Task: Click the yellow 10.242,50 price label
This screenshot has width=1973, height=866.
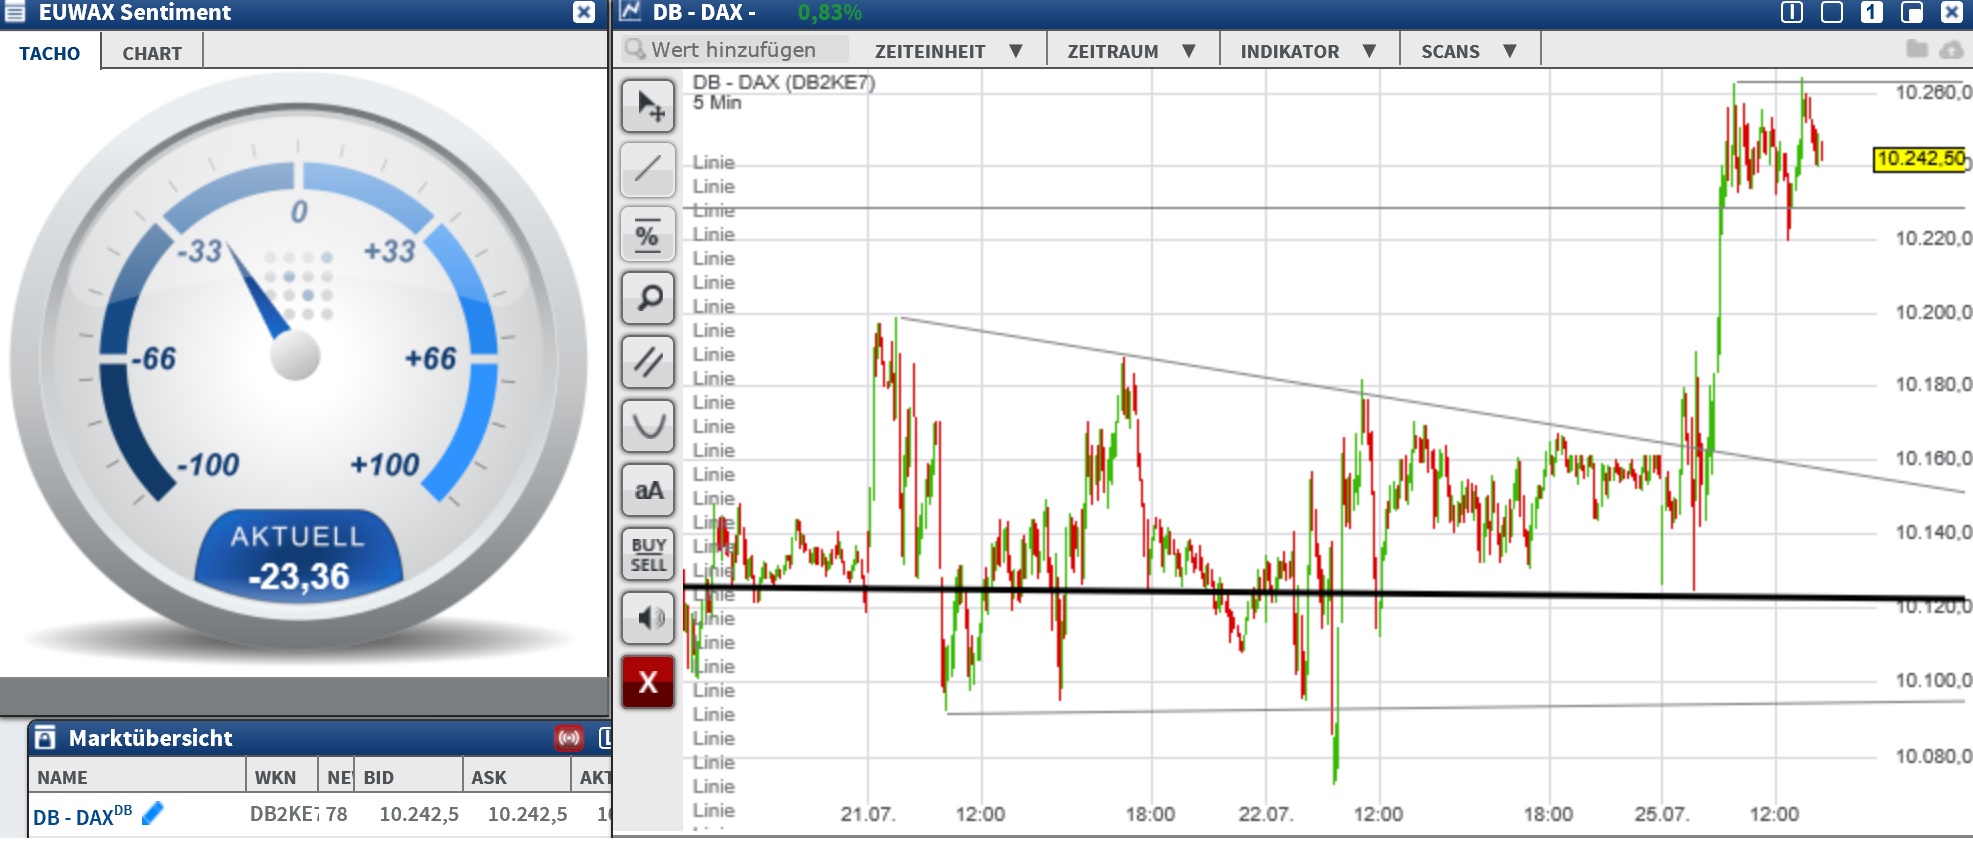Action: point(1919,159)
